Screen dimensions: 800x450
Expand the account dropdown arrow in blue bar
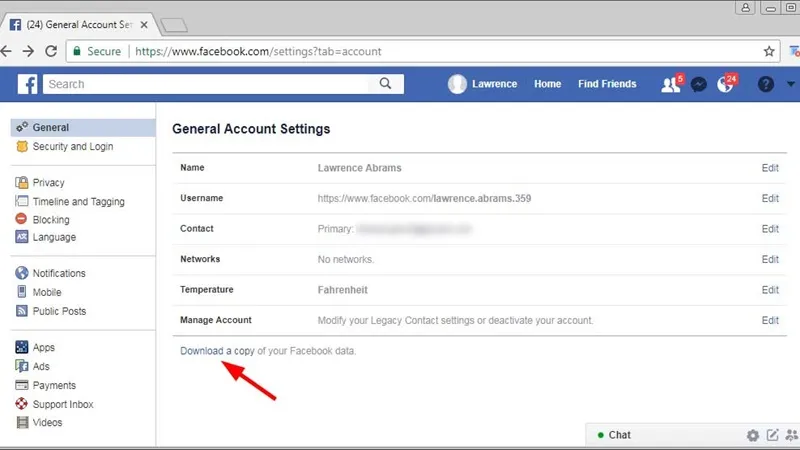[x=790, y=84]
